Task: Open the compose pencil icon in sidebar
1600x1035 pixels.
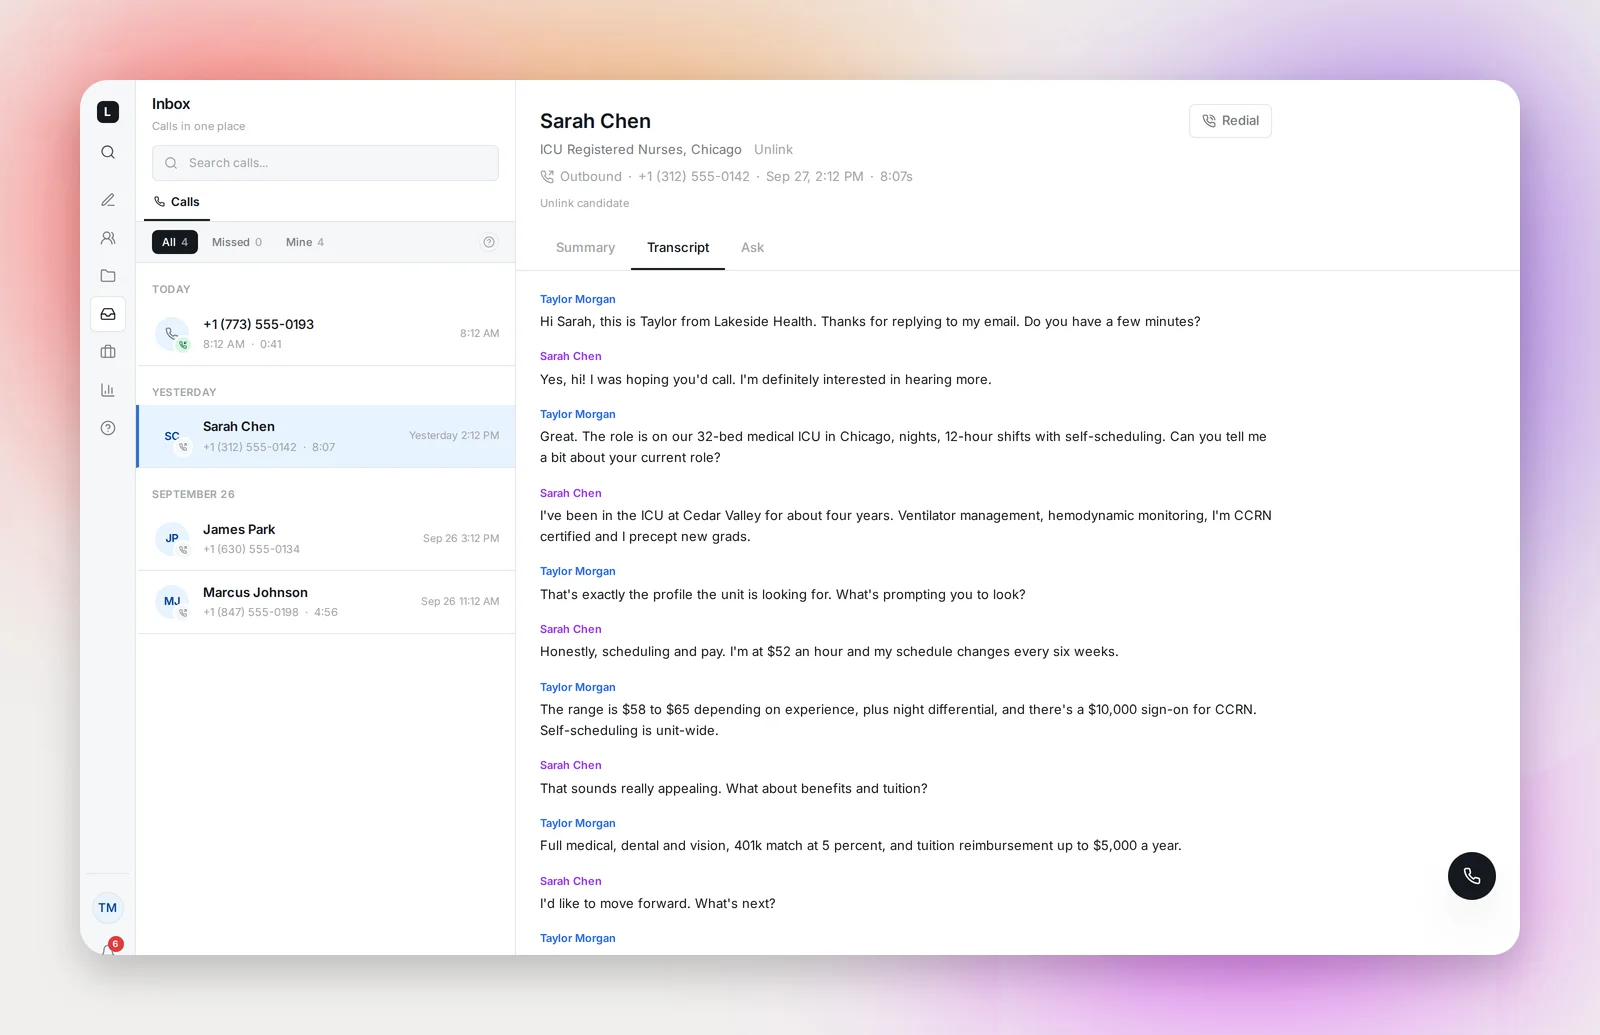Action: [x=108, y=200]
